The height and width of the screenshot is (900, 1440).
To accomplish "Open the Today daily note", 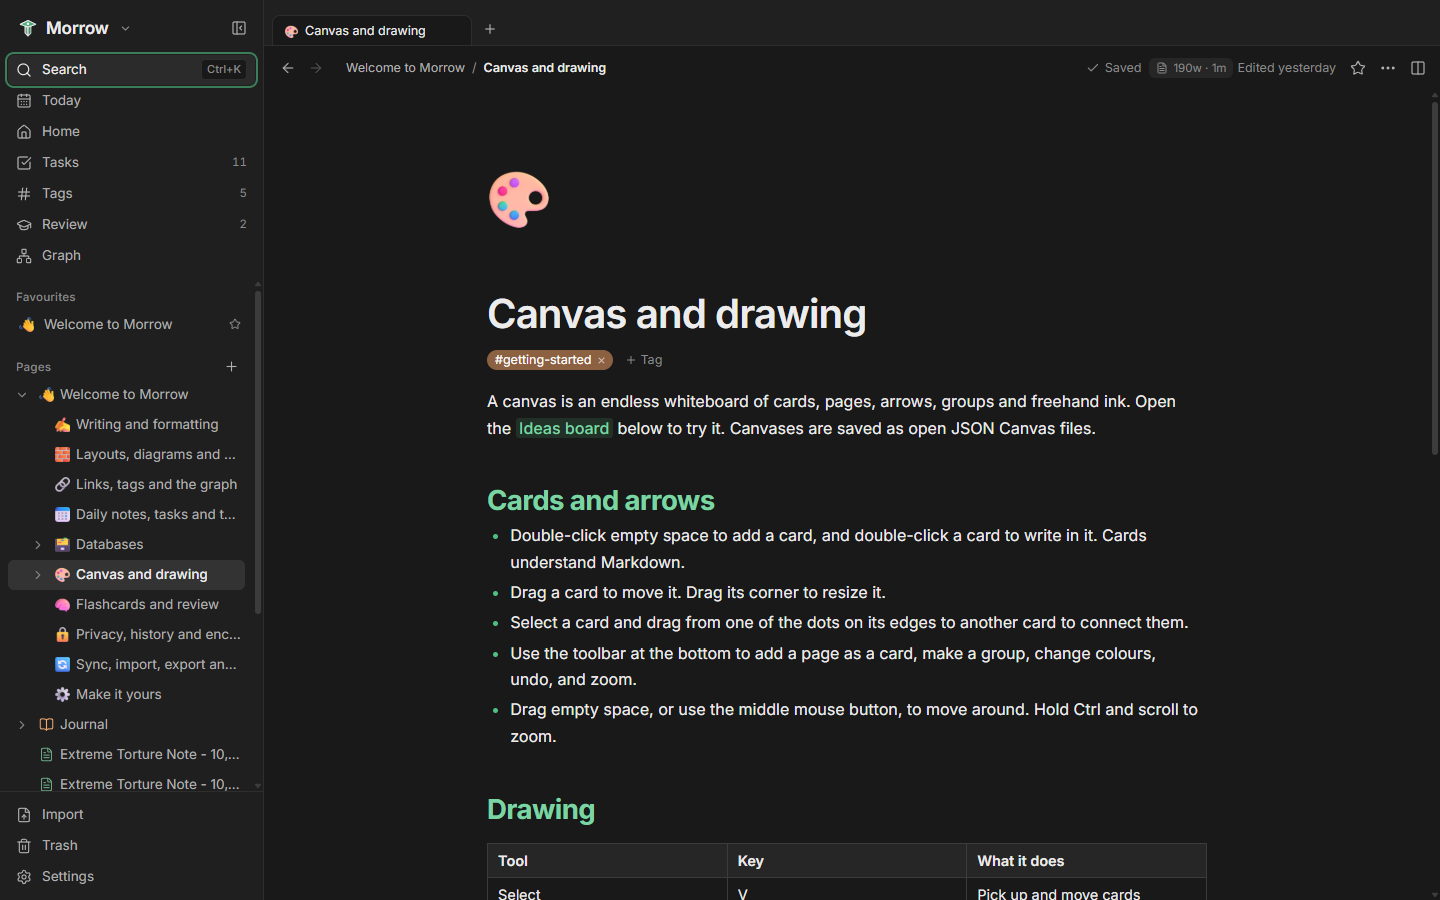I will [x=131, y=100].
